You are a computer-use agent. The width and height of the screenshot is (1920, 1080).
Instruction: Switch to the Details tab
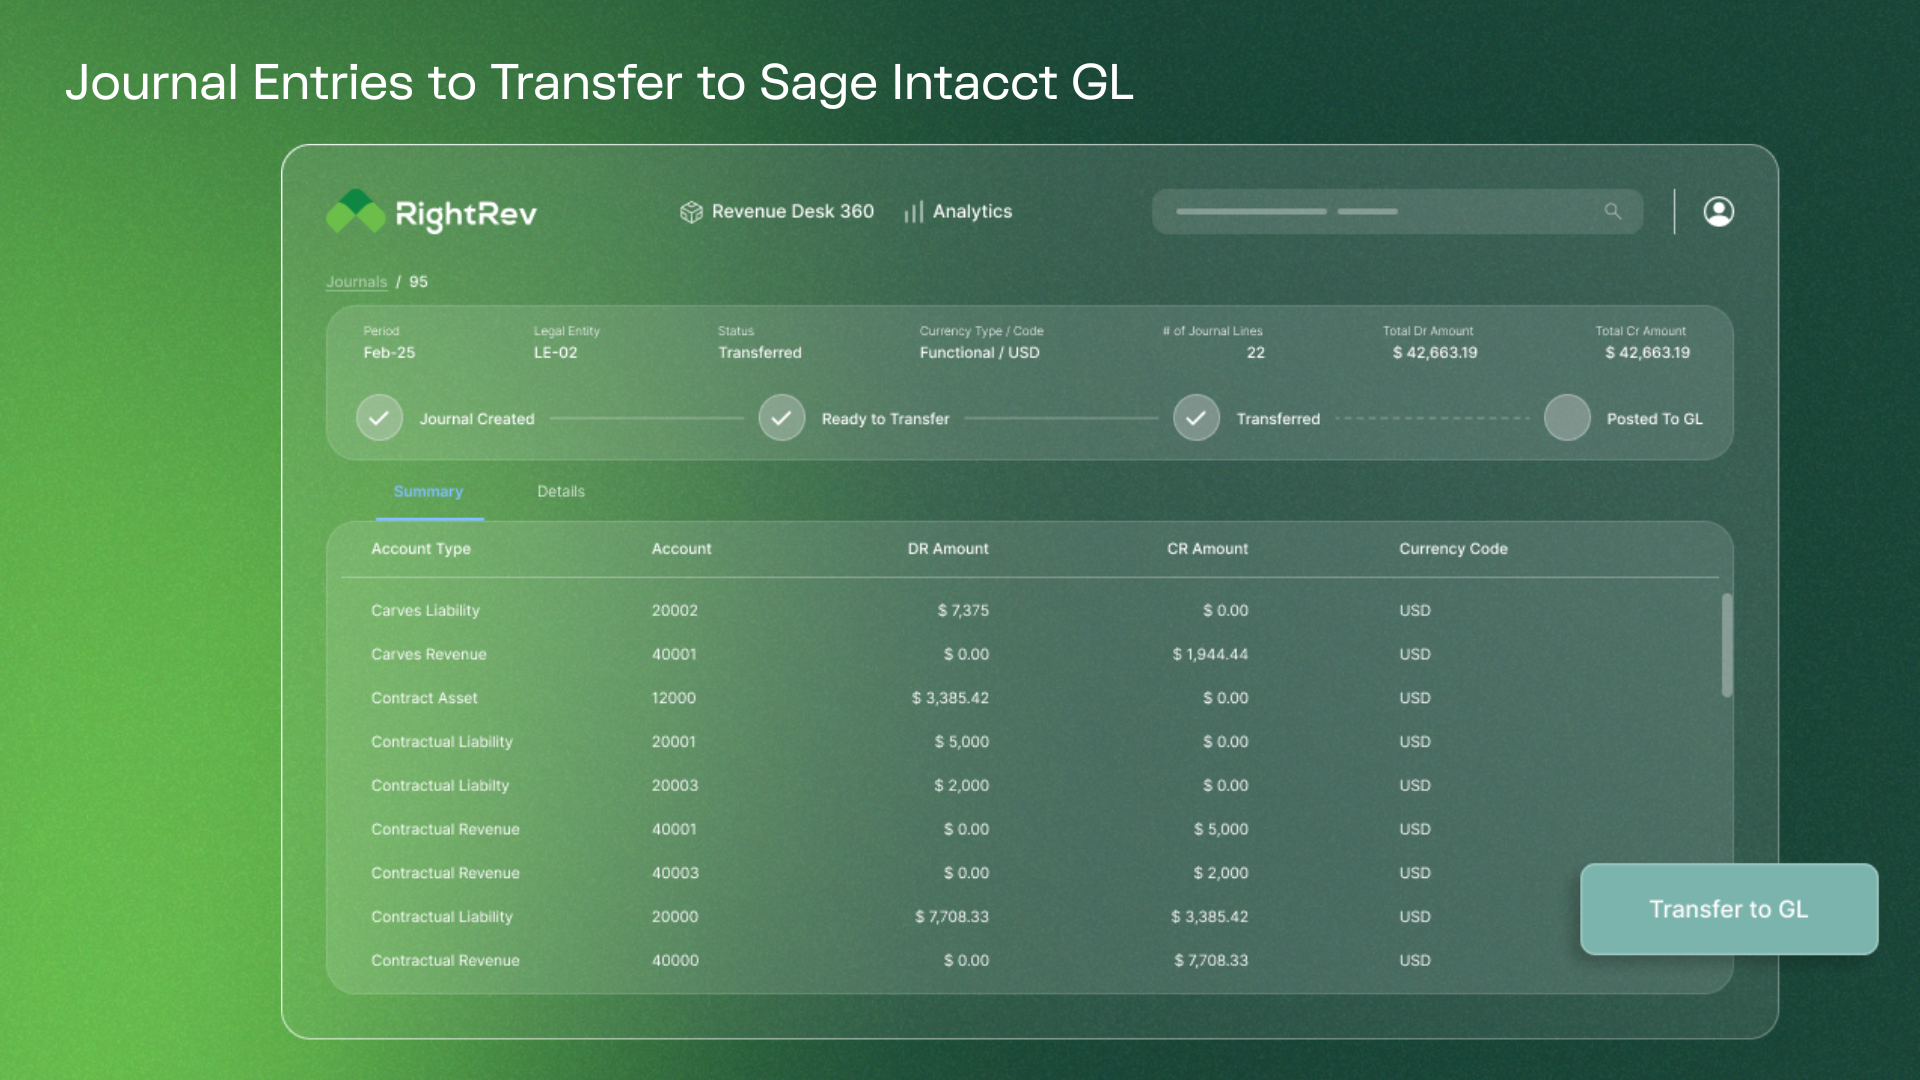pos(560,492)
